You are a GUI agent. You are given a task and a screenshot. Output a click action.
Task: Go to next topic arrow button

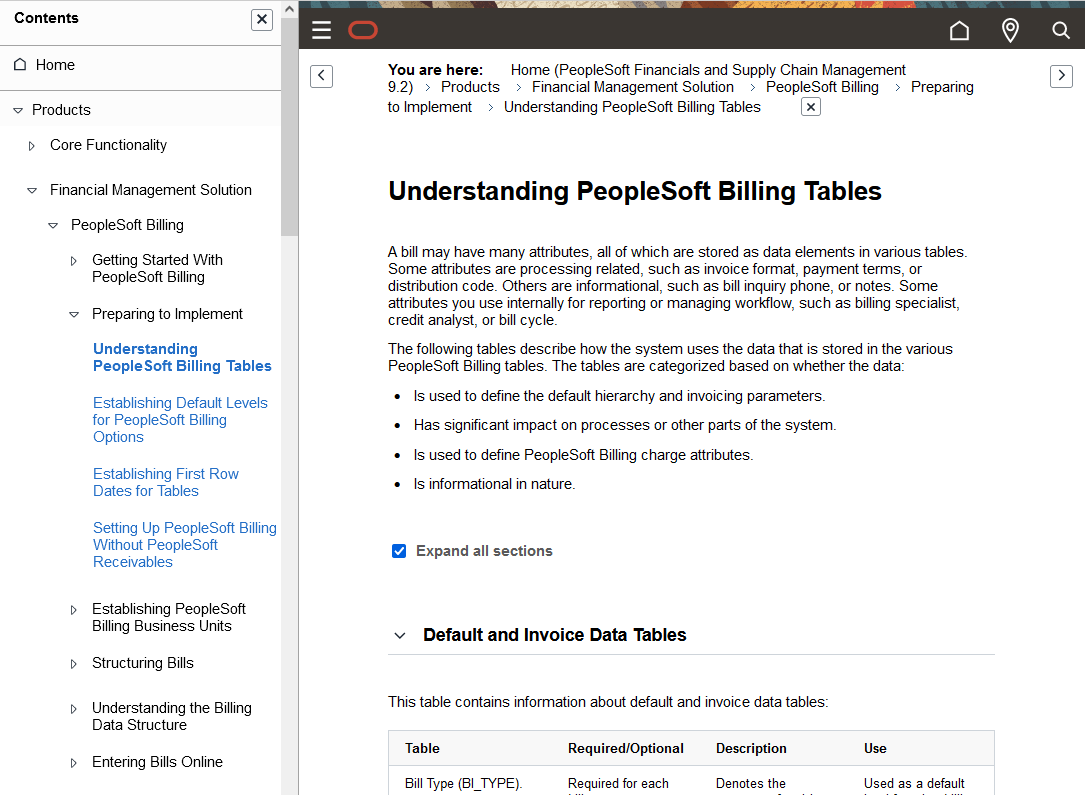pyautogui.click(x=1061, y=75)
